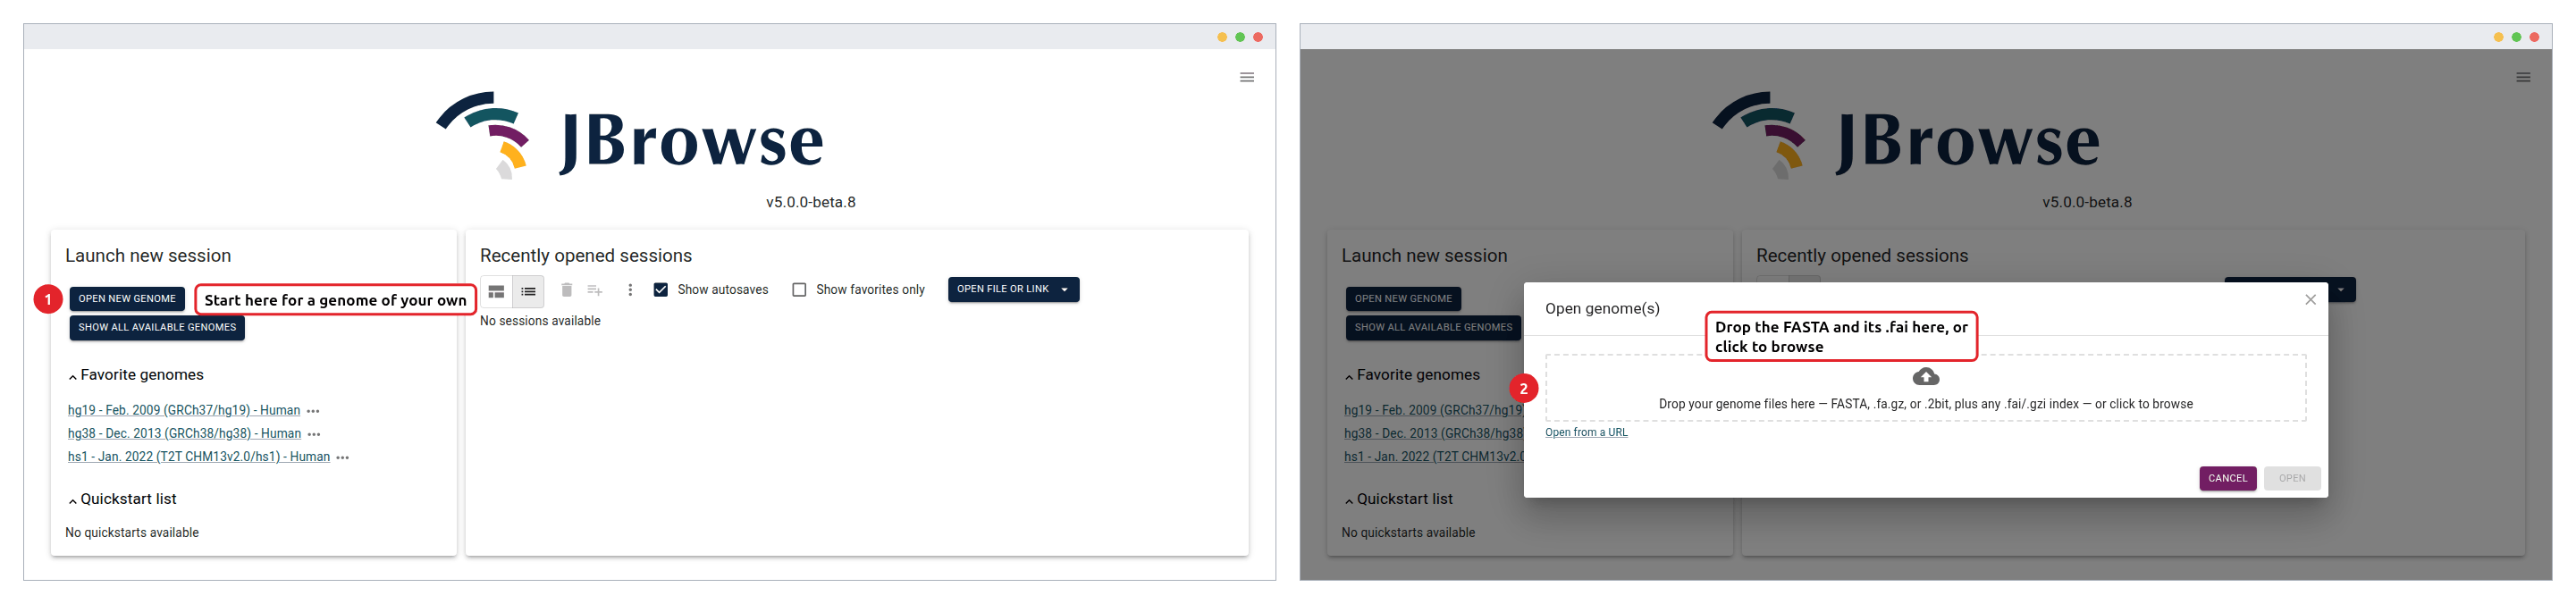Click 'Open genome(s)' dialog title
The image size is (2576, 604).
(1601, 308)
